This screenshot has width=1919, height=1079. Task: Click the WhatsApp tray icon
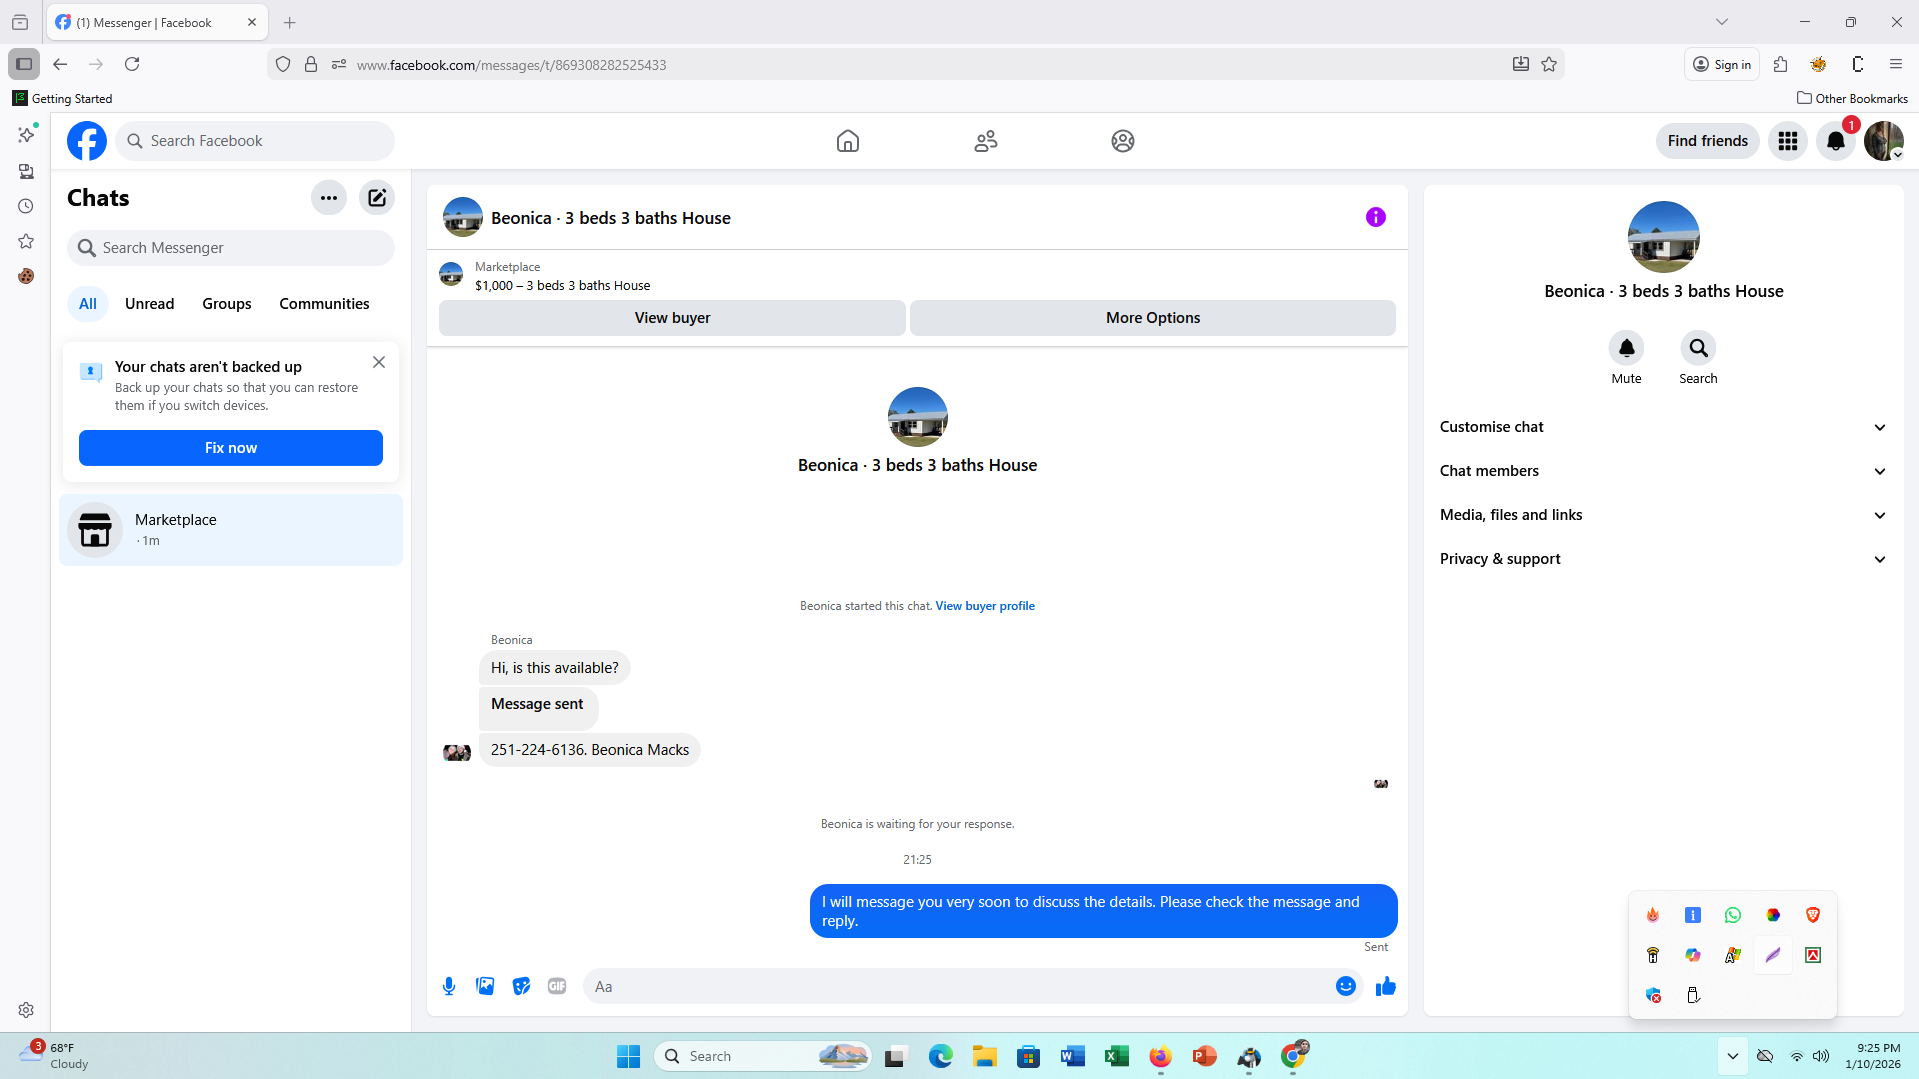(1733, 915)
